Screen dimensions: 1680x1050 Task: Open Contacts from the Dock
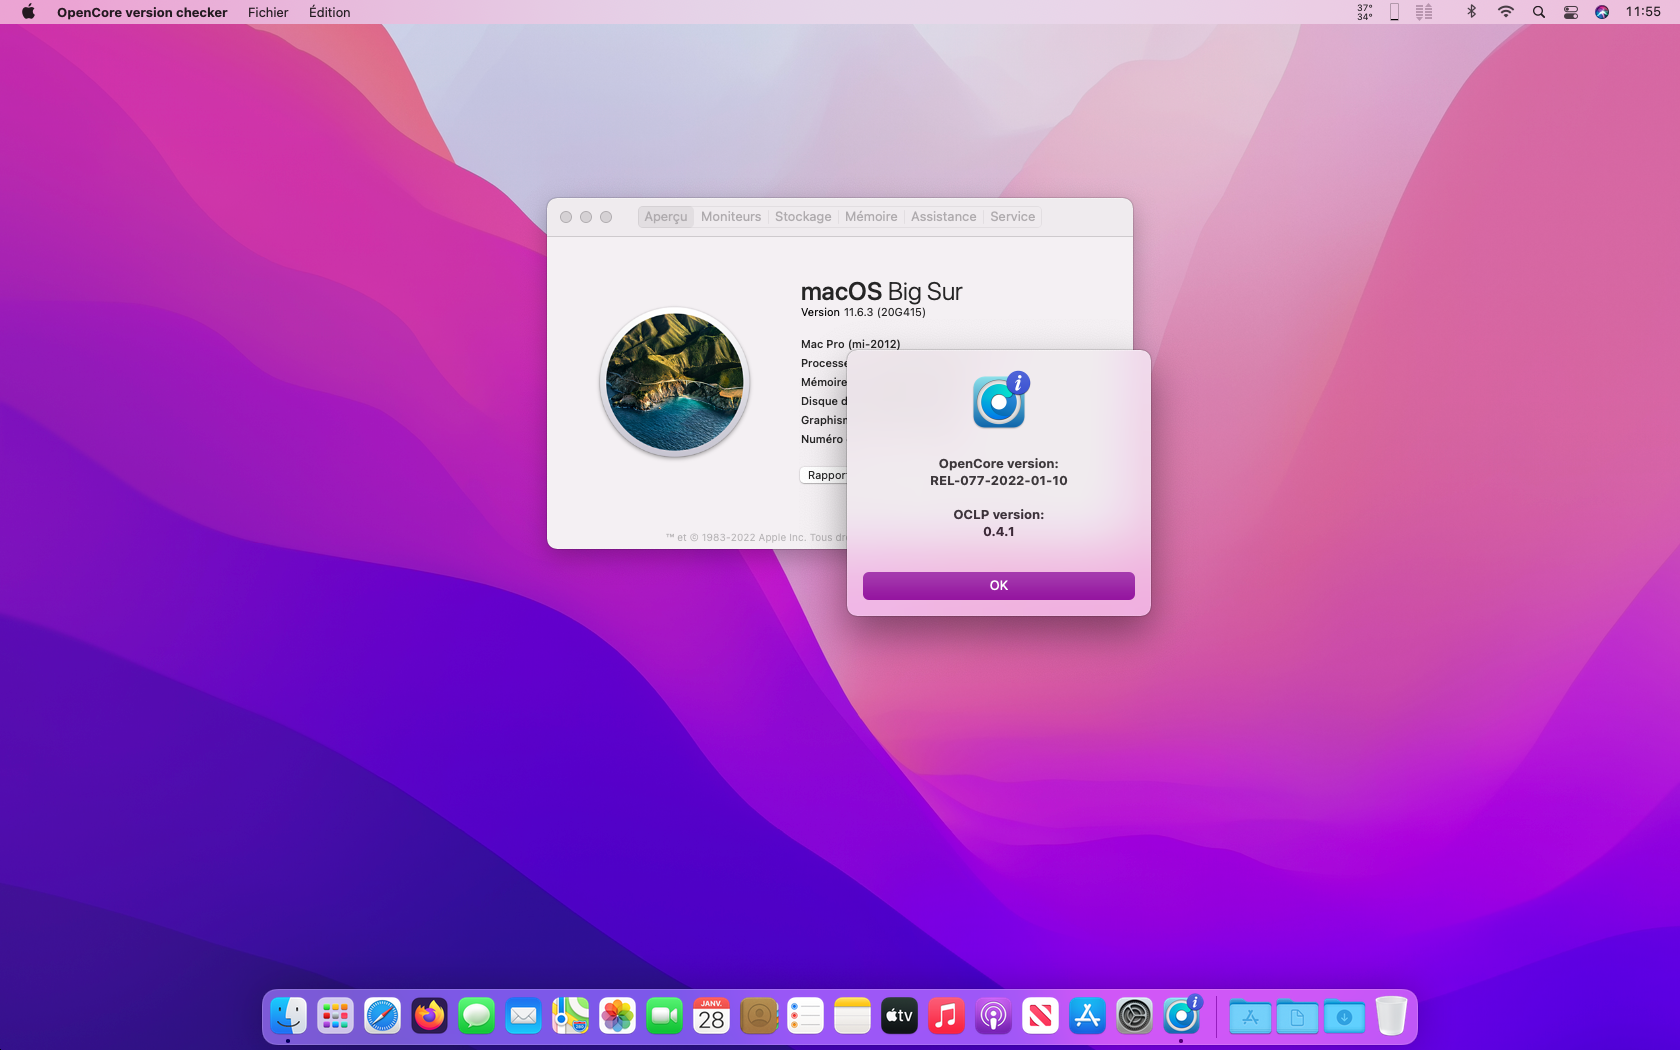coord(759,1017)
